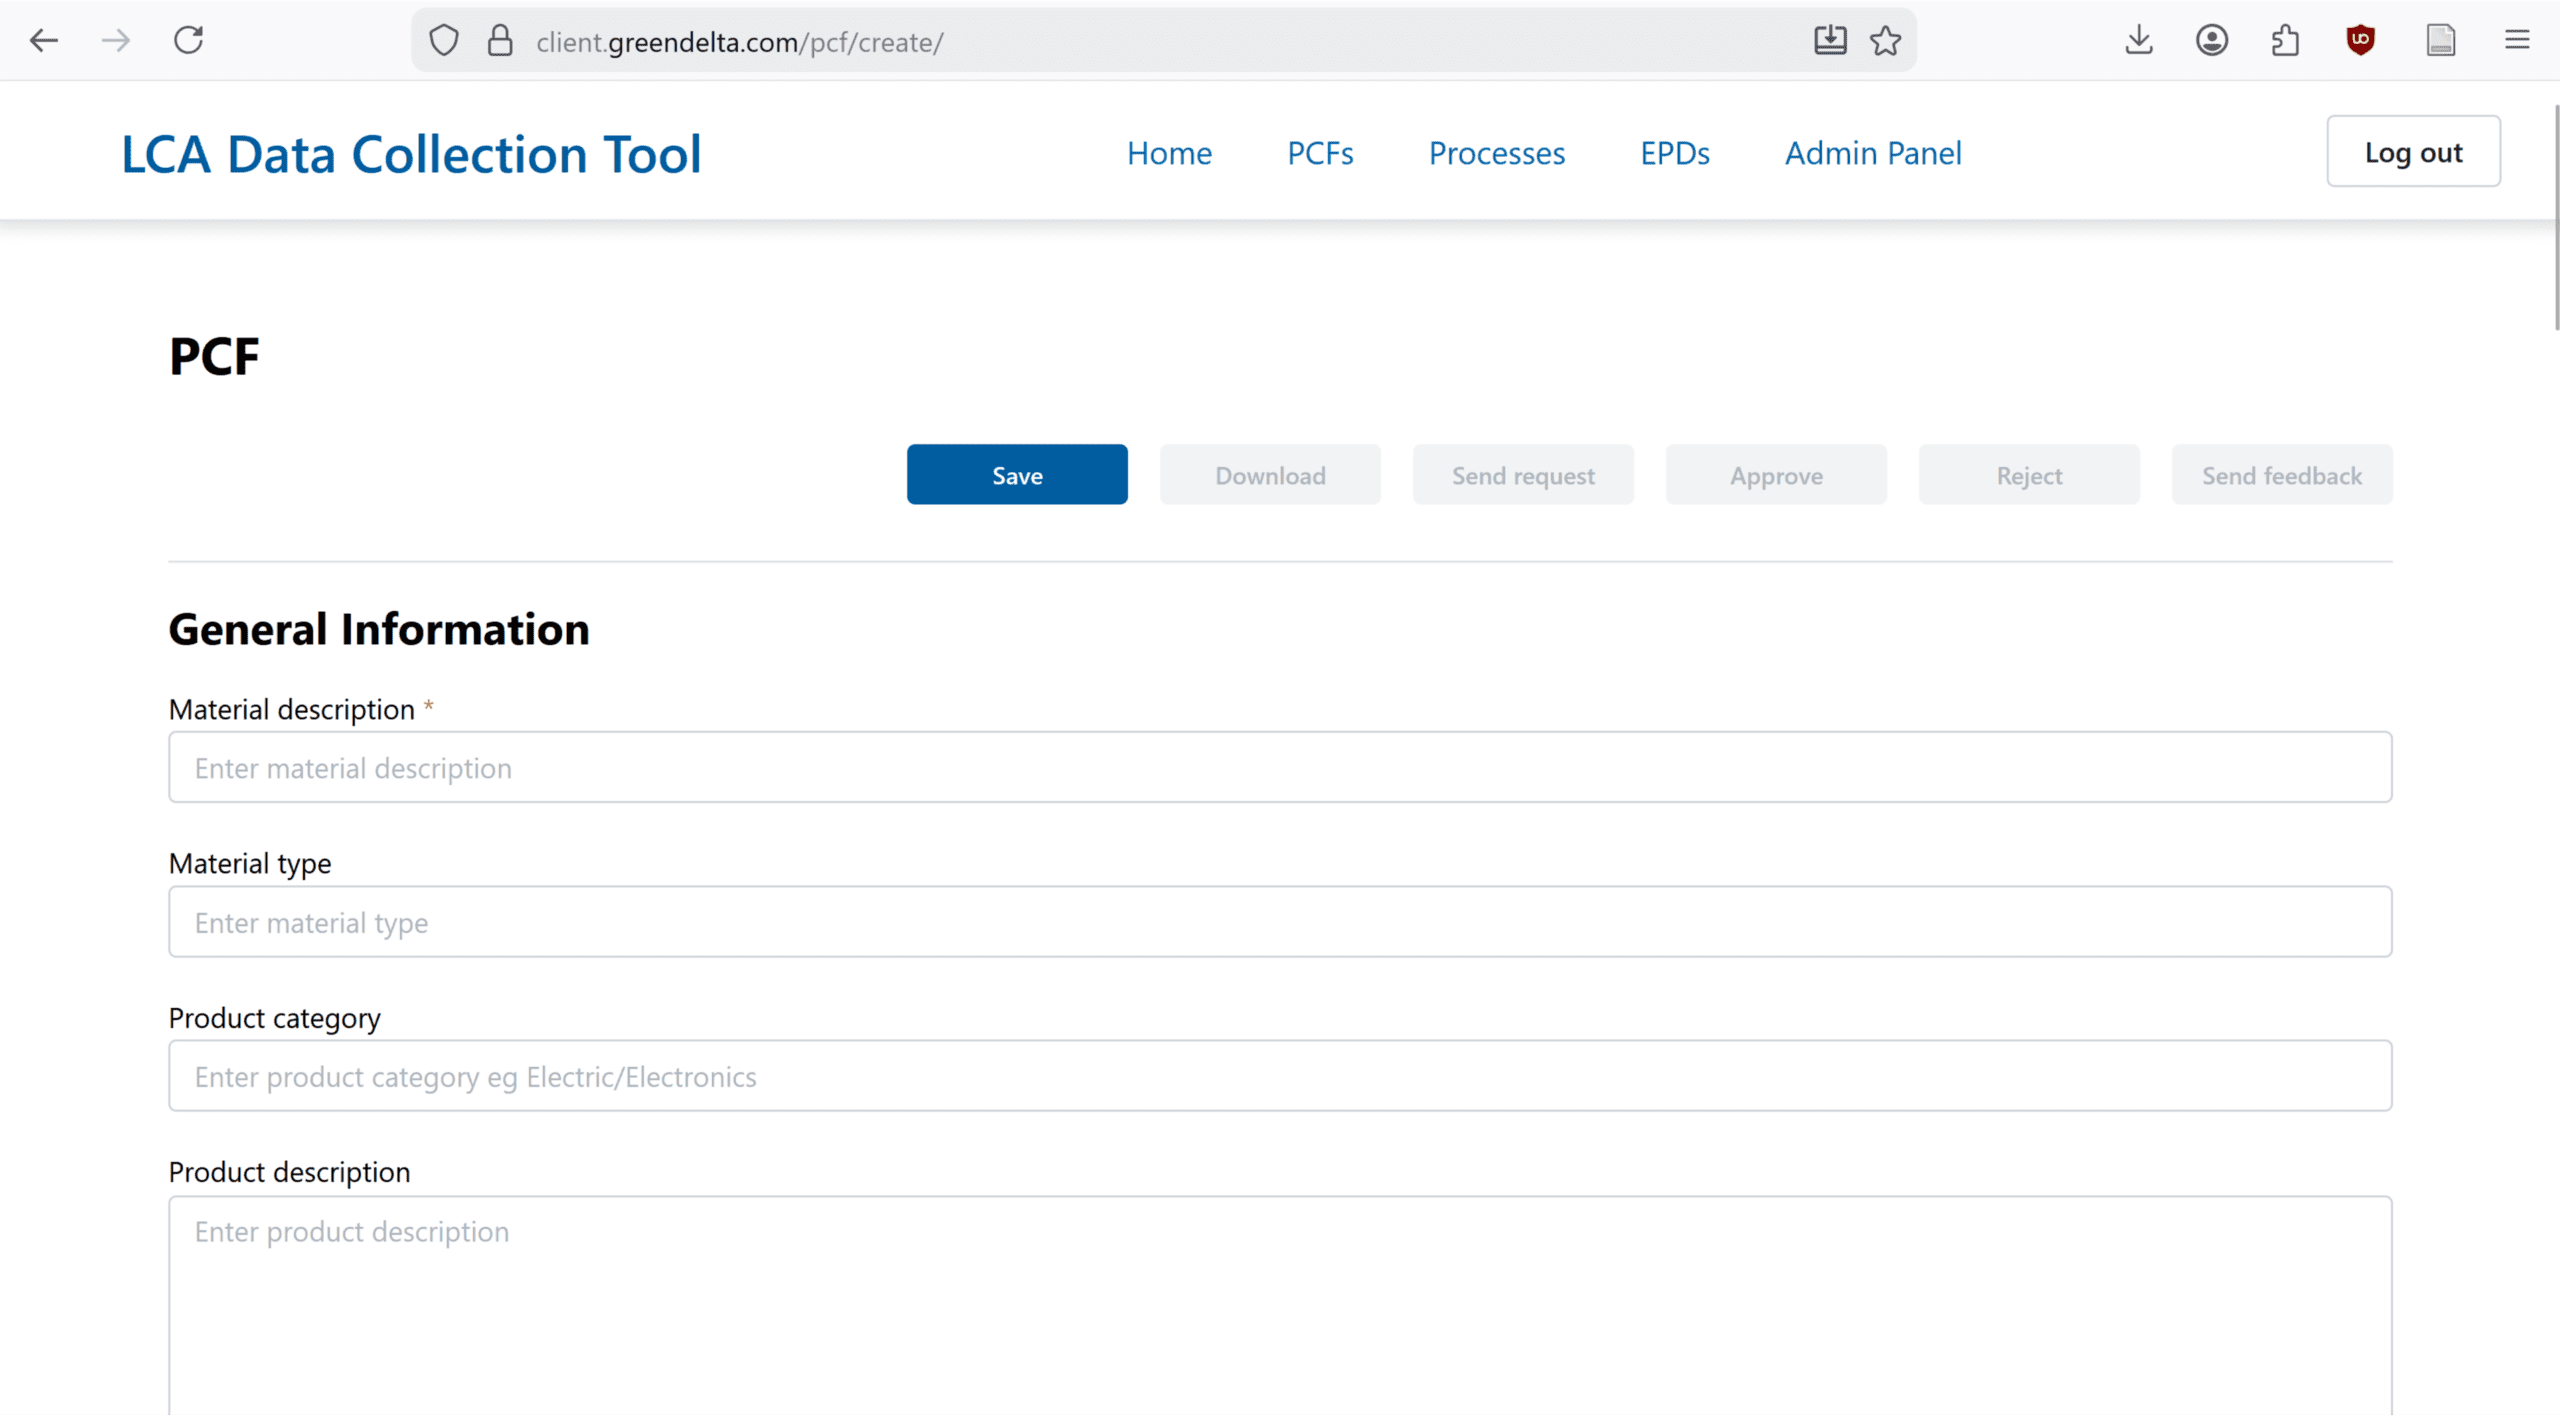
Task: Go to the Home nav link
Action: 1169,153
